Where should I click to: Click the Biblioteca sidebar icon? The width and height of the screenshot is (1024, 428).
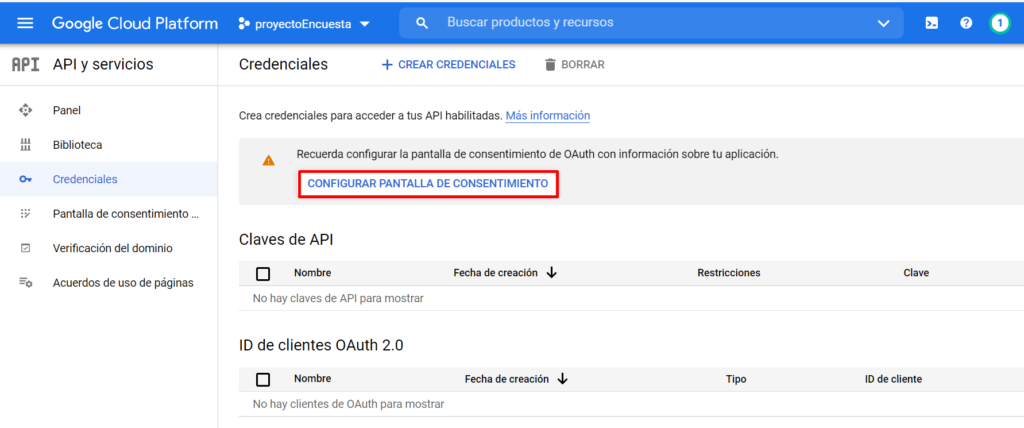pos(25,145)
